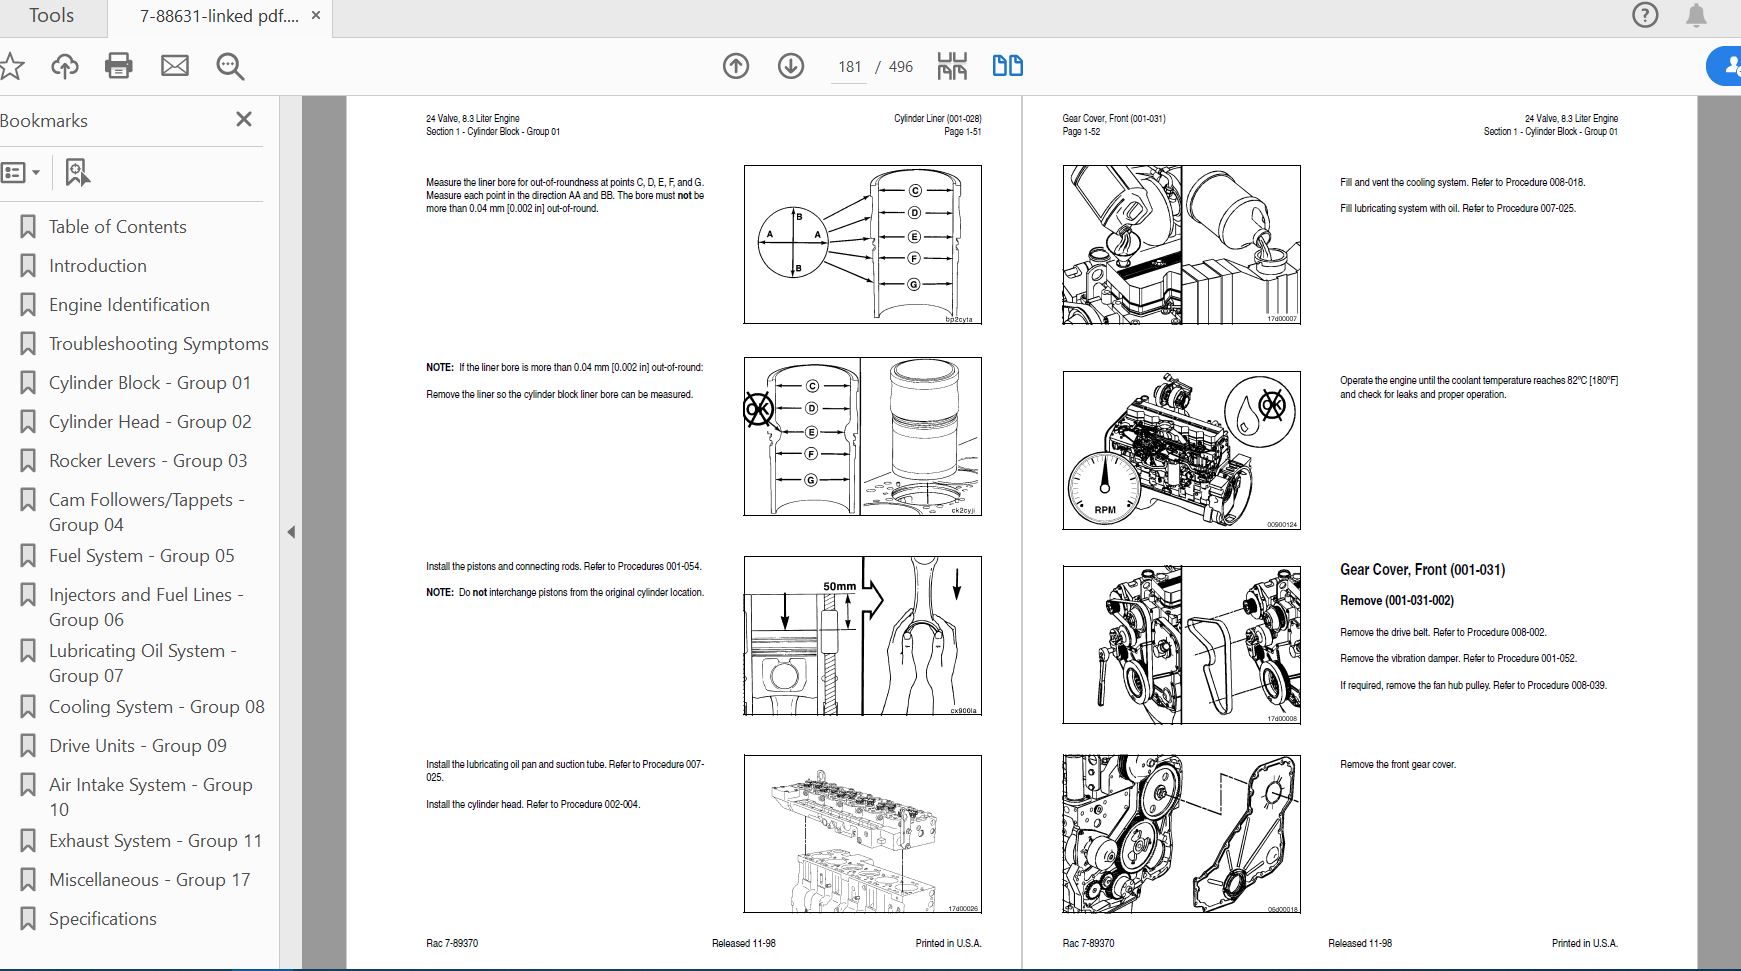Click the fit-to-page view icon
This screenshot has height=971, width=1741.
point(952,66)
